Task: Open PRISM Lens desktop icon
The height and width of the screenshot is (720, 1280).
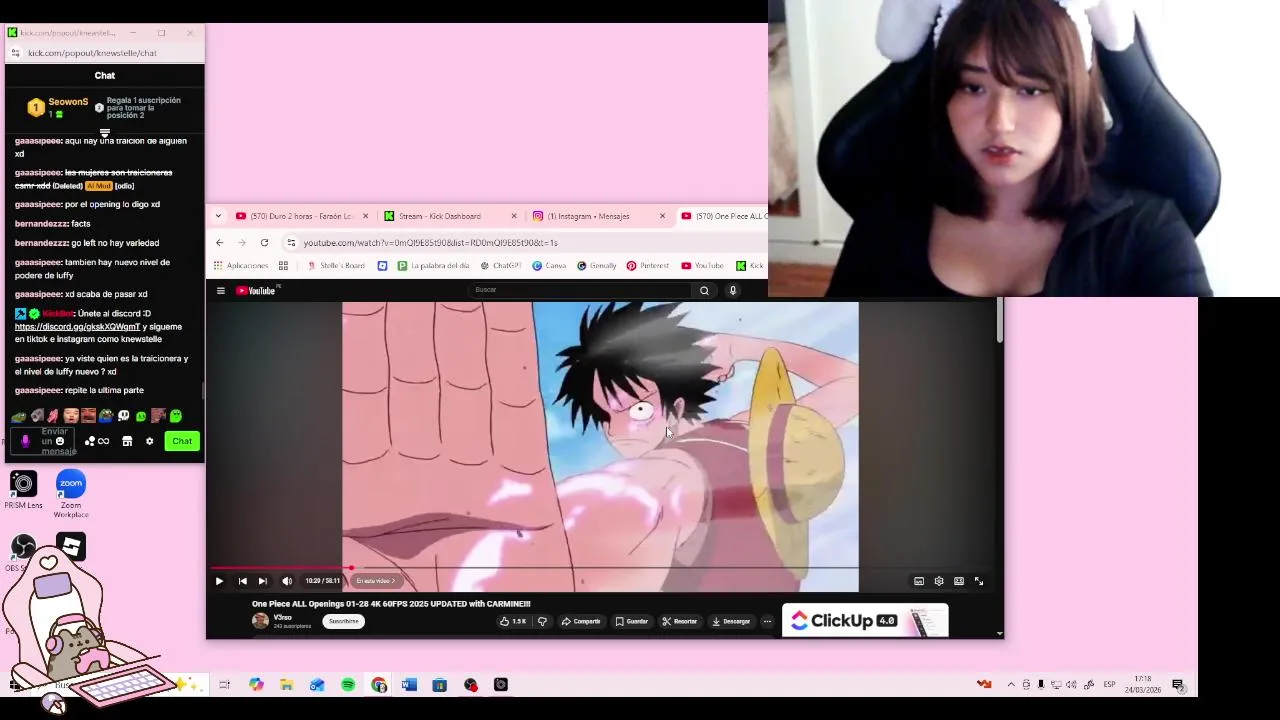Action: tap(23, 490)
